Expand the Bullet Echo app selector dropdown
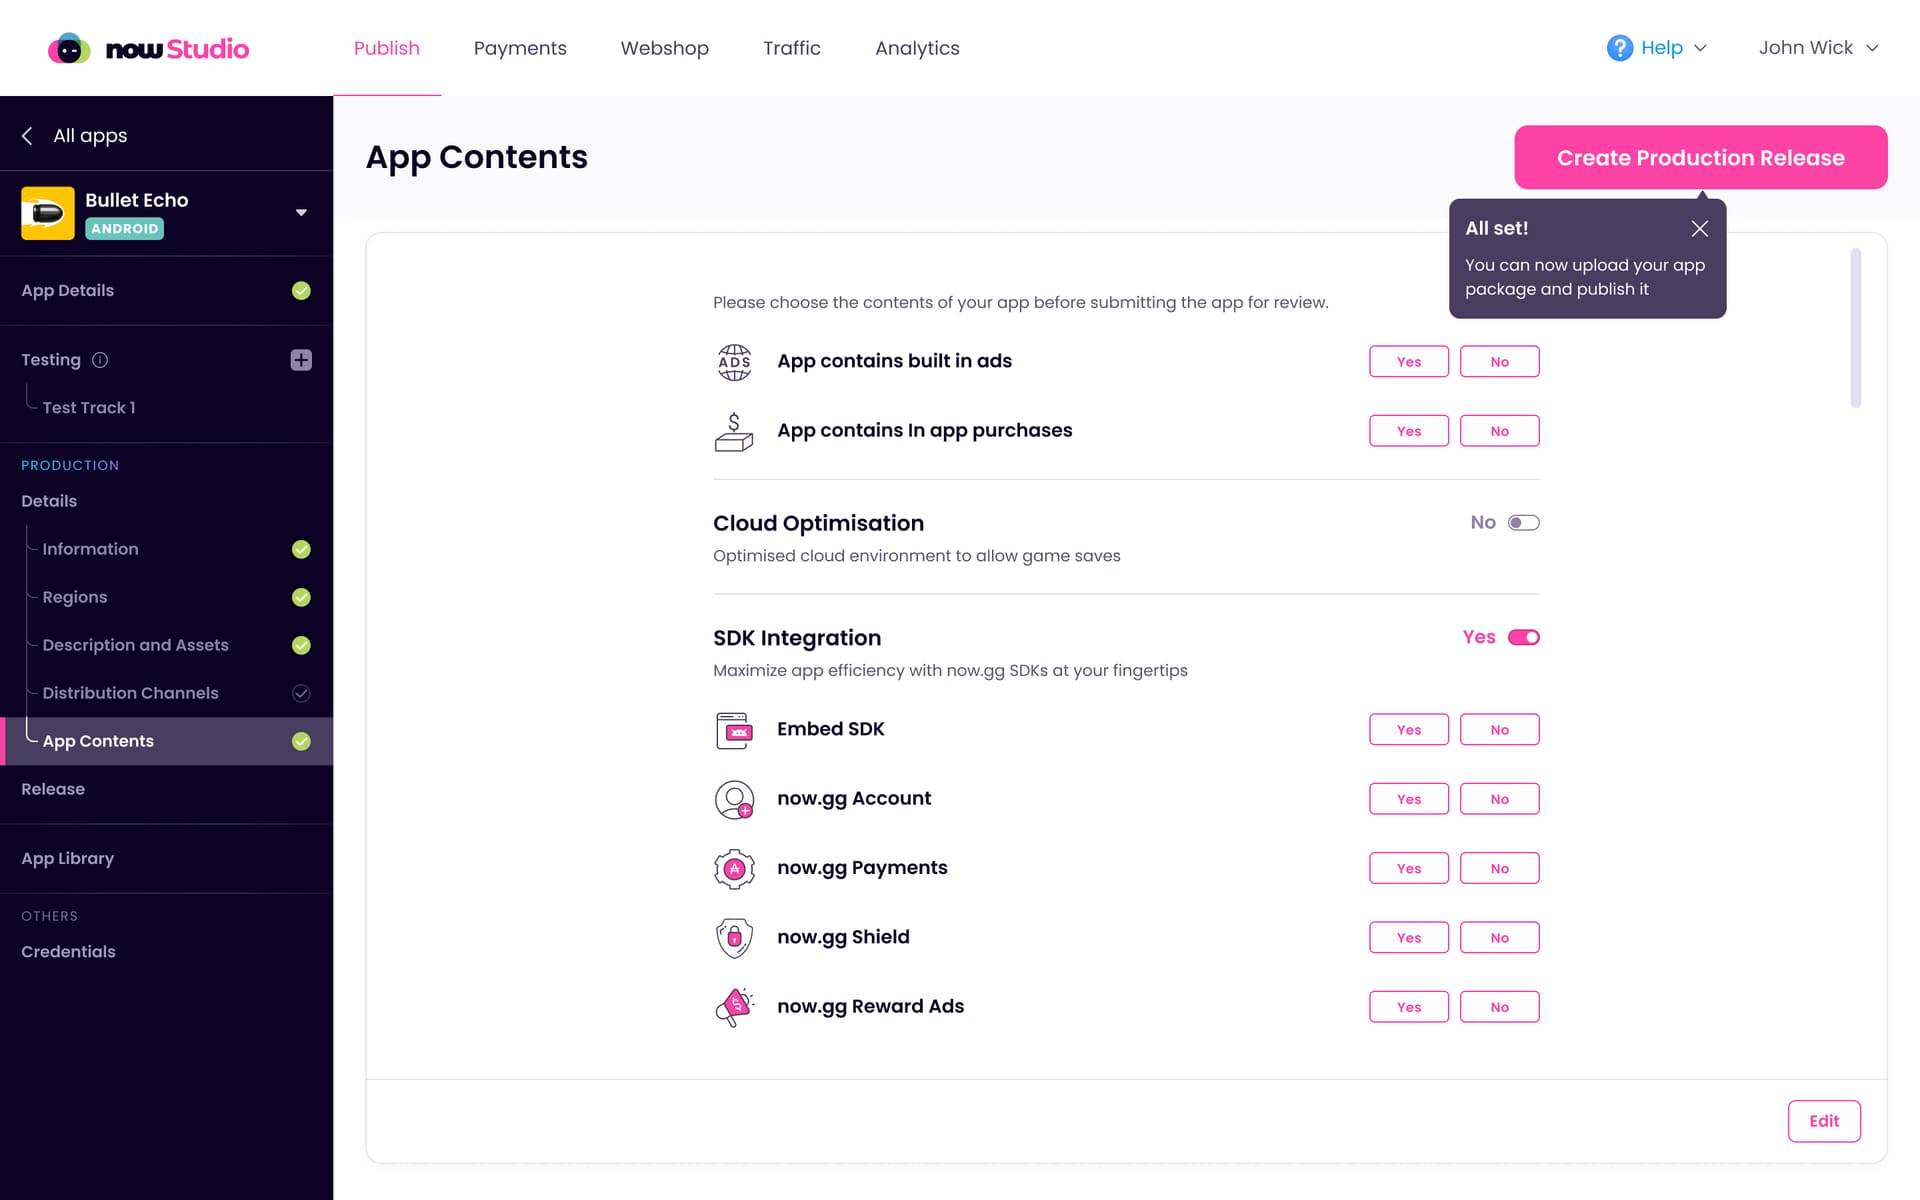Viewport: 1920px width, 1200px height. pyautogui.click(x=301, y=213)
